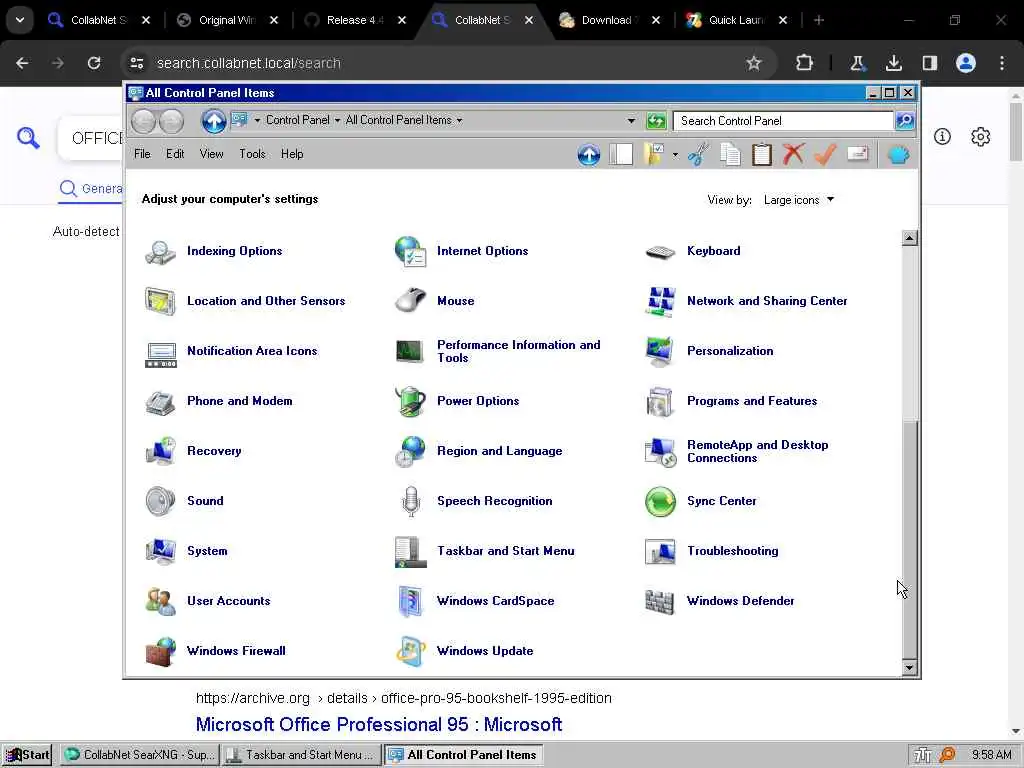Image resolution: width=1024 pixels, height=768 pixels.
Task: Click the green refresh button in address bar
Action: [x=656, y=121]
